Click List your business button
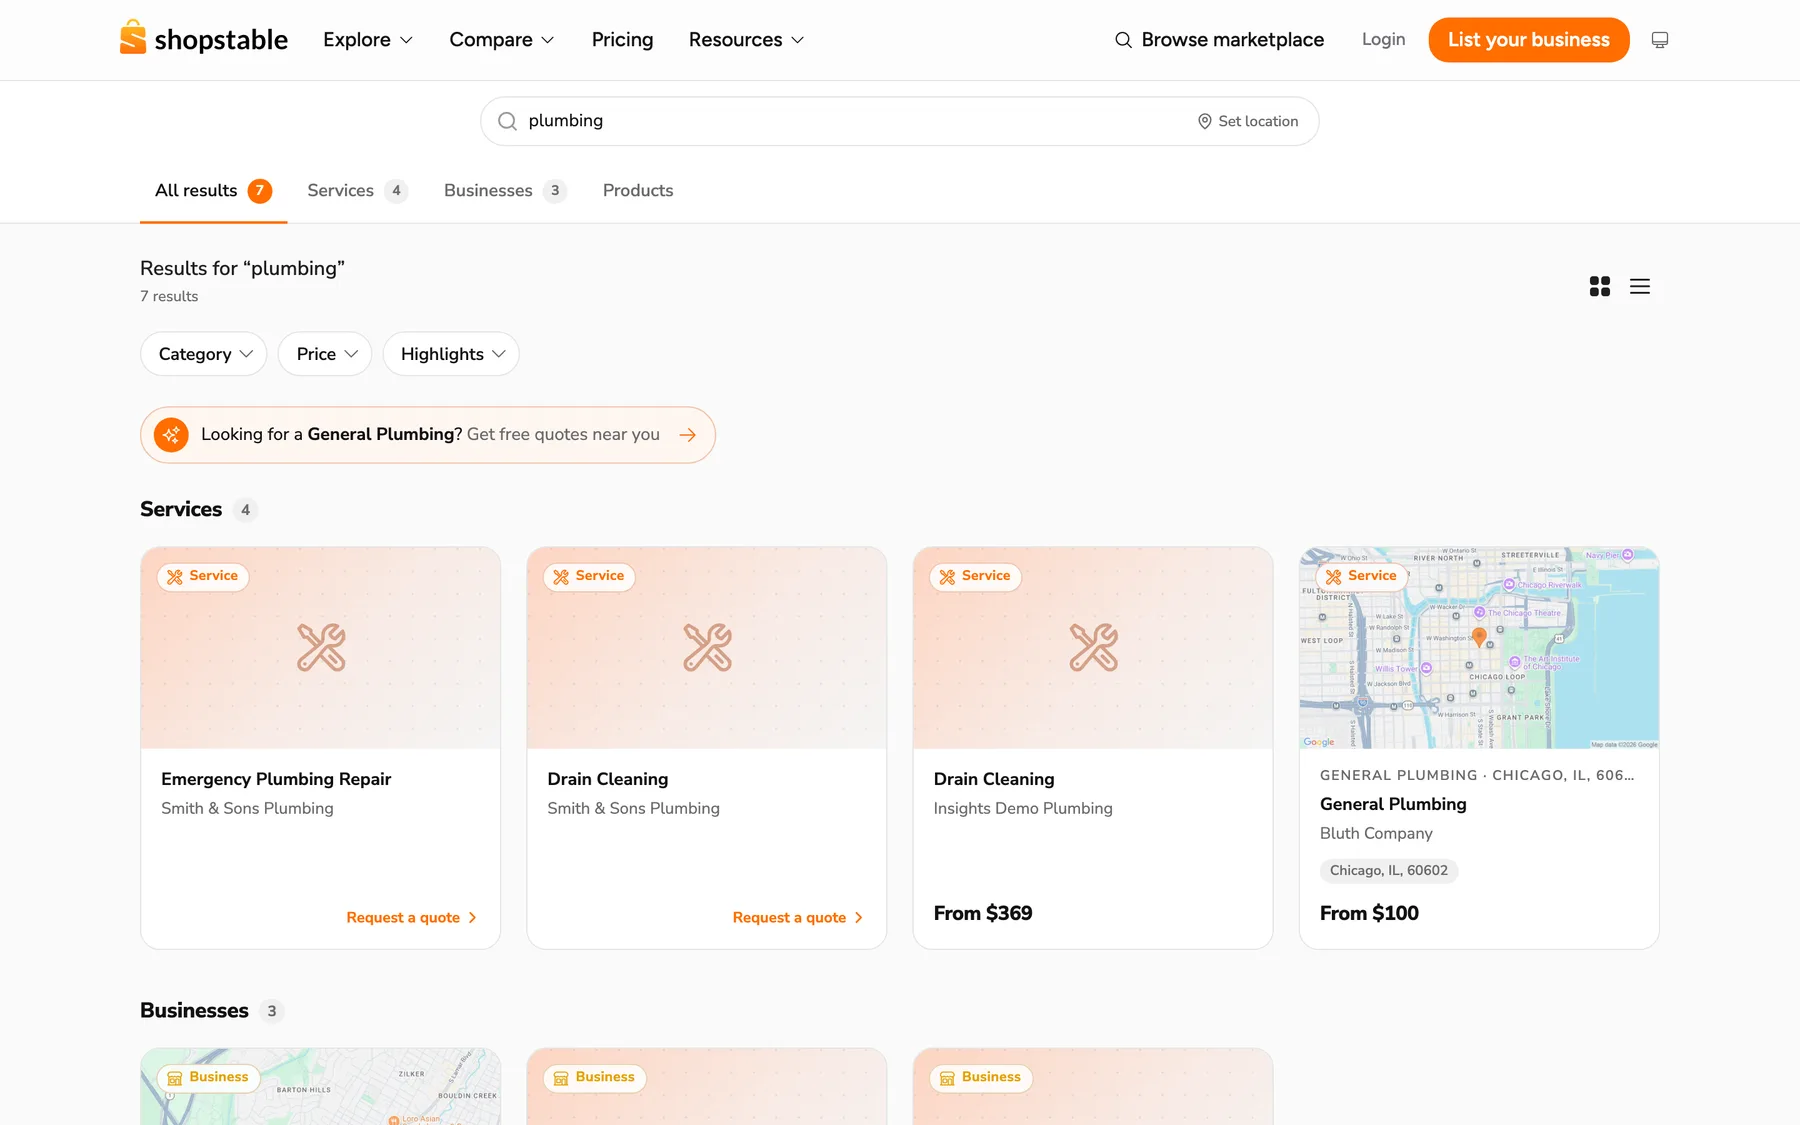The image size is (1800, 1125). pos(1528,40)
